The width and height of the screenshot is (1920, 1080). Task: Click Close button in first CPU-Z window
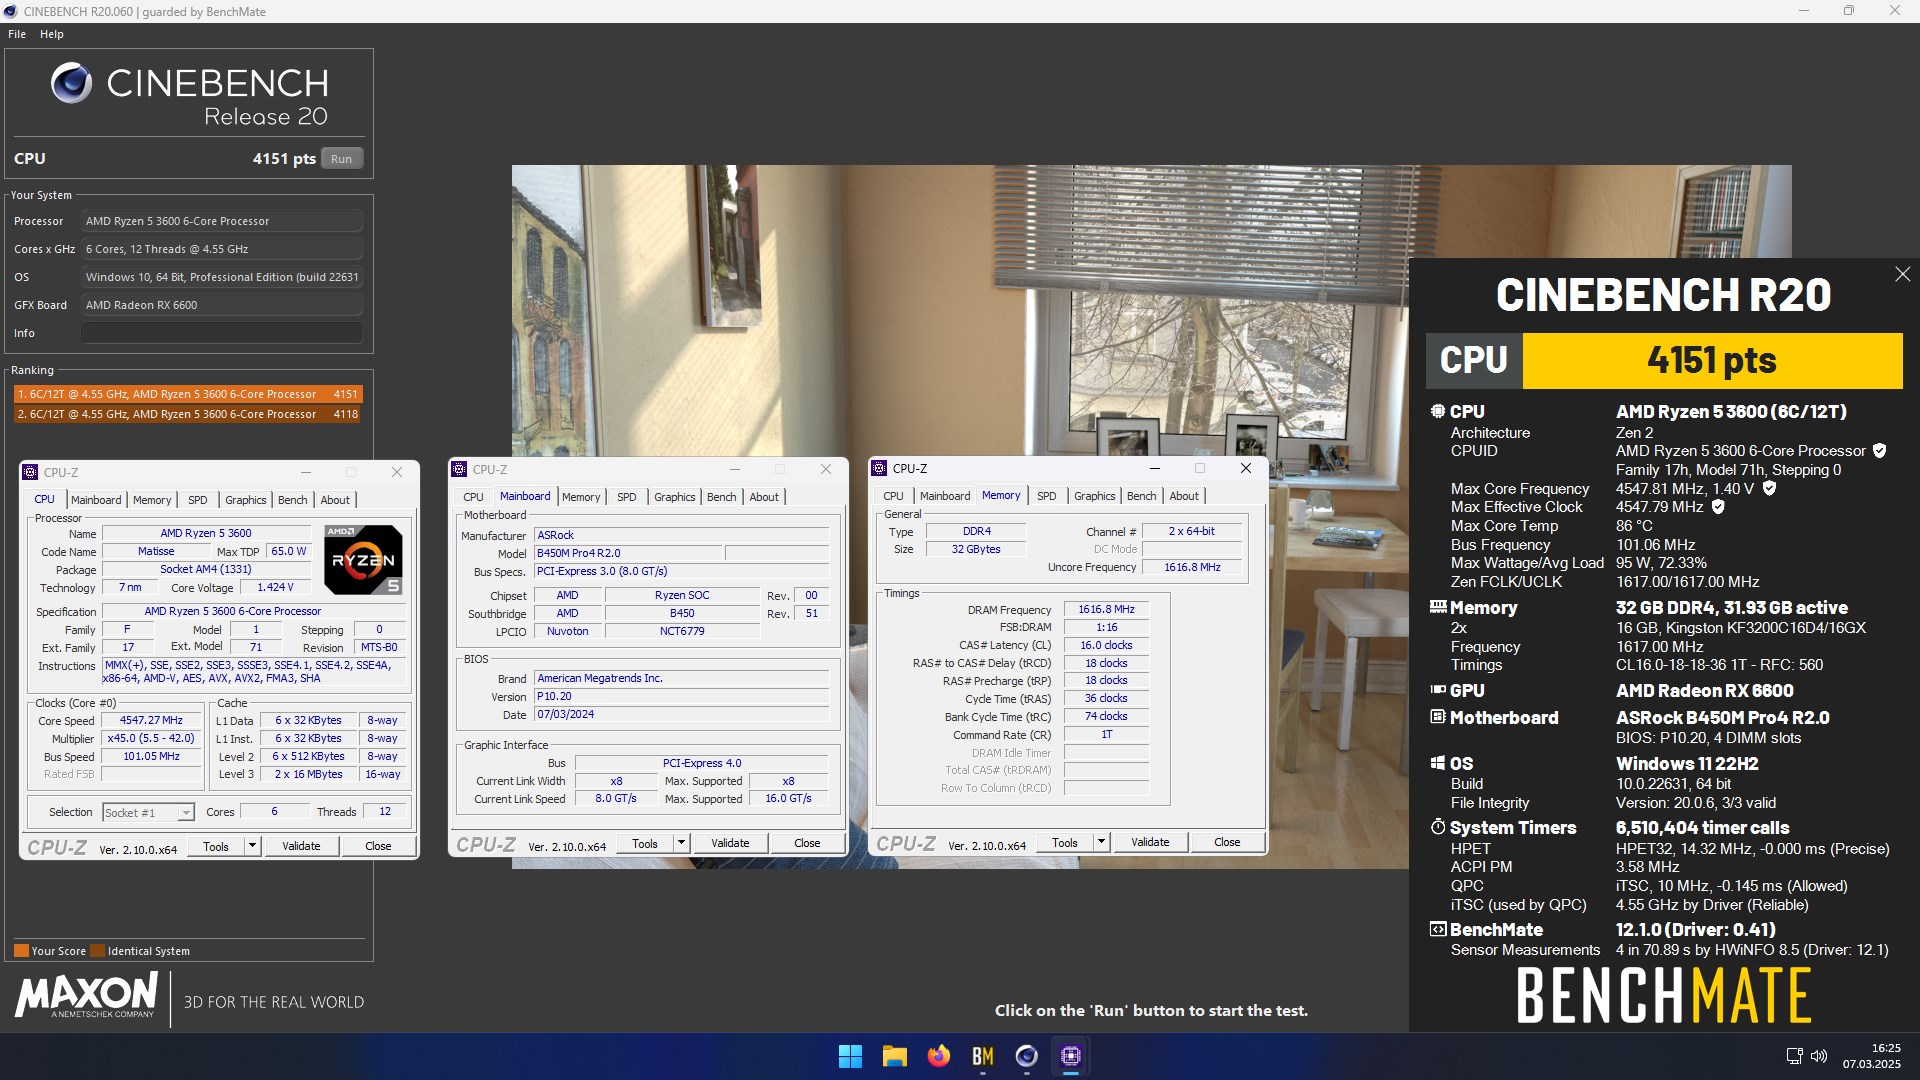pyautogui.click(x=378, y=846)
